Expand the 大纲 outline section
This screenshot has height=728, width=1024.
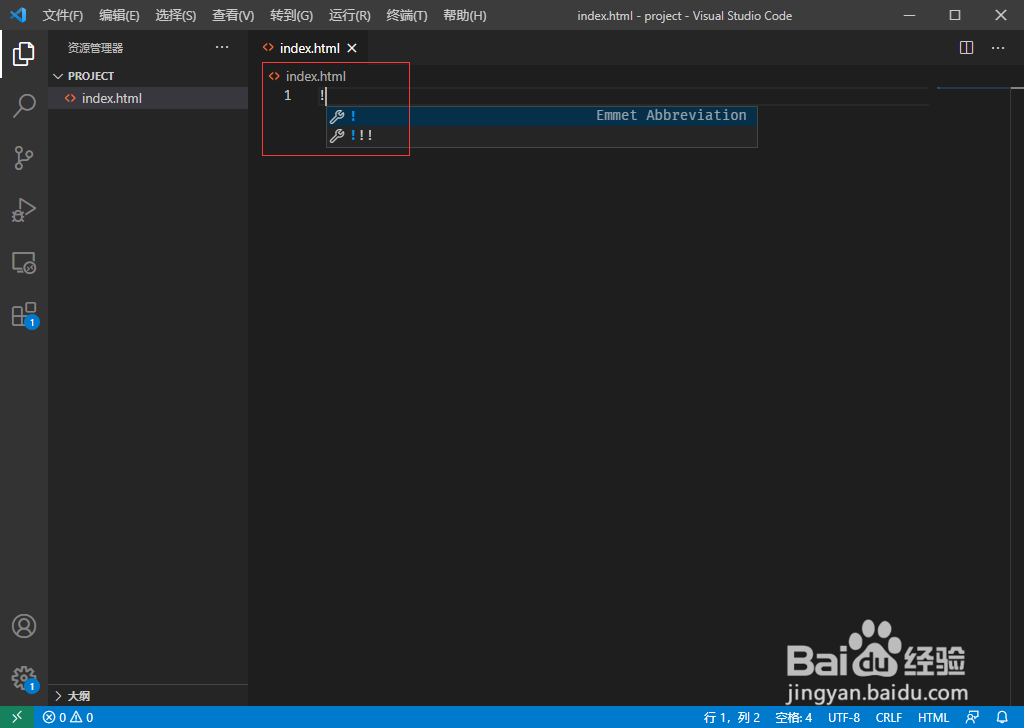coord(148,696)
